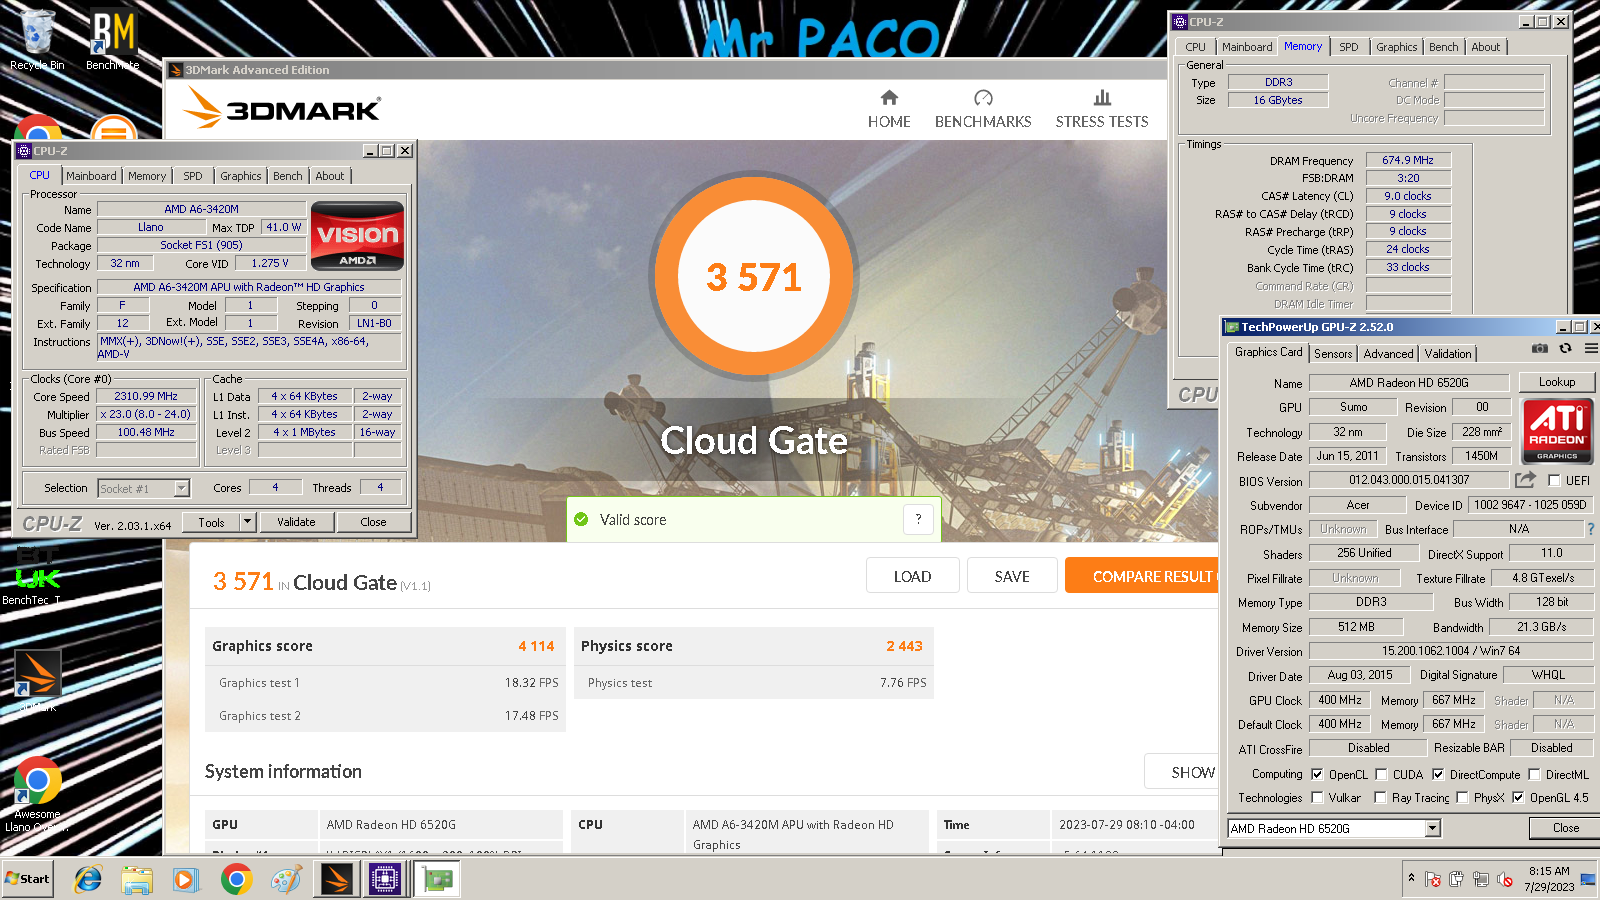Show hidden tray icons arrow
This screenshot has height=900, width=1600.
pyautogui.click(x=1411, y=878)
